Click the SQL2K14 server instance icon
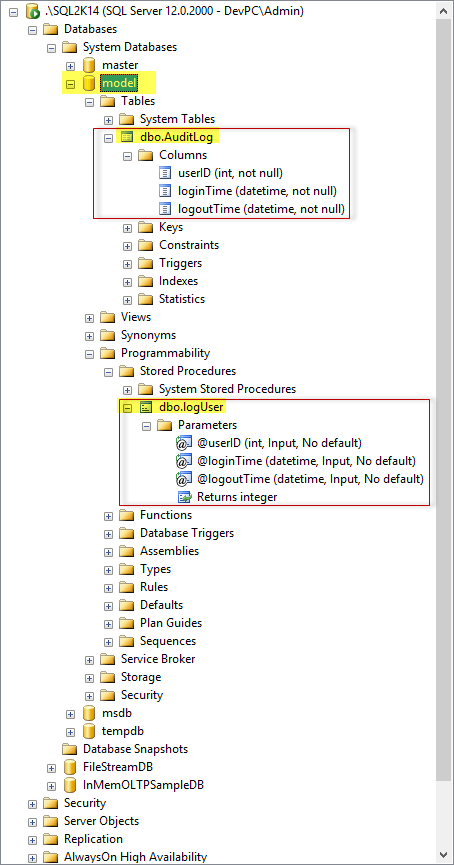The width and height of the screenshot is (454, 865). (x=33, y=10)
